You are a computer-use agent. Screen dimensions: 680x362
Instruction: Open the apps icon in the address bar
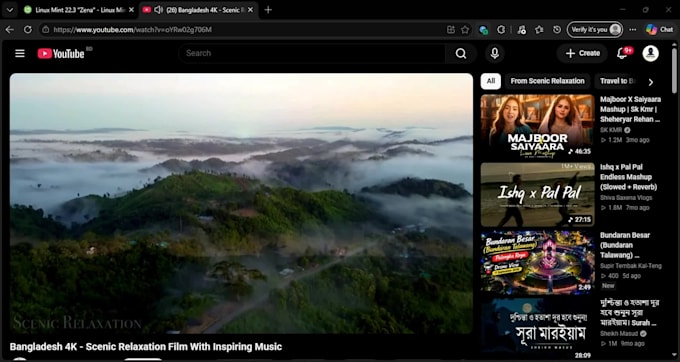pos(451,29)
